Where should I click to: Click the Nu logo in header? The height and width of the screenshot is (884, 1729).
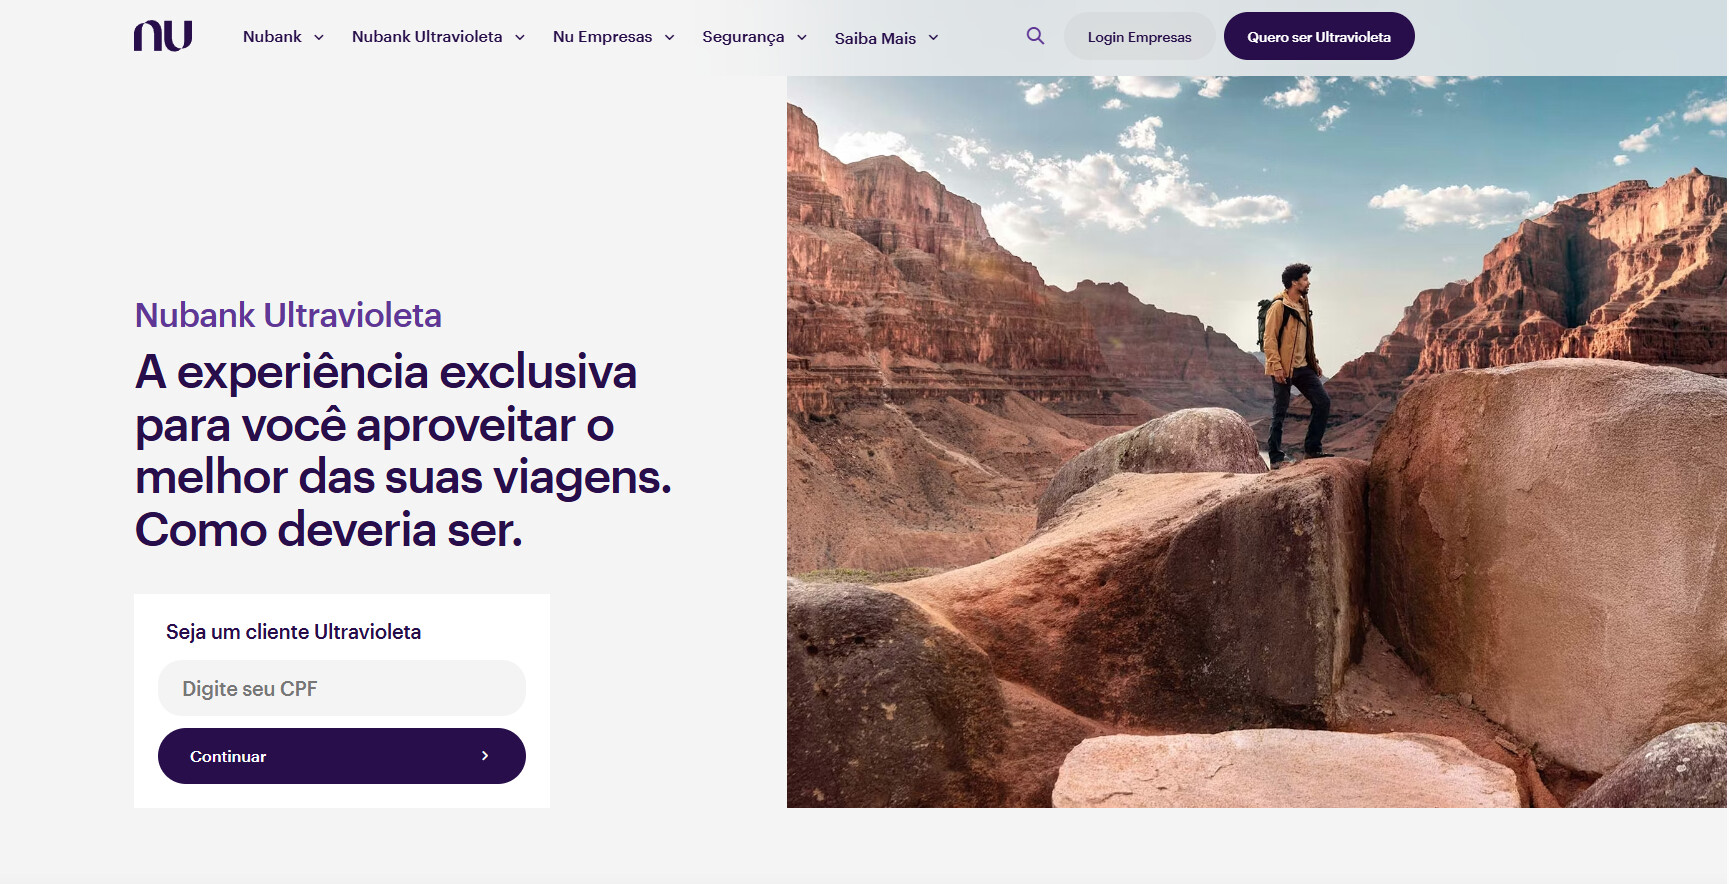pyautogui.click(x=163, y=36)
